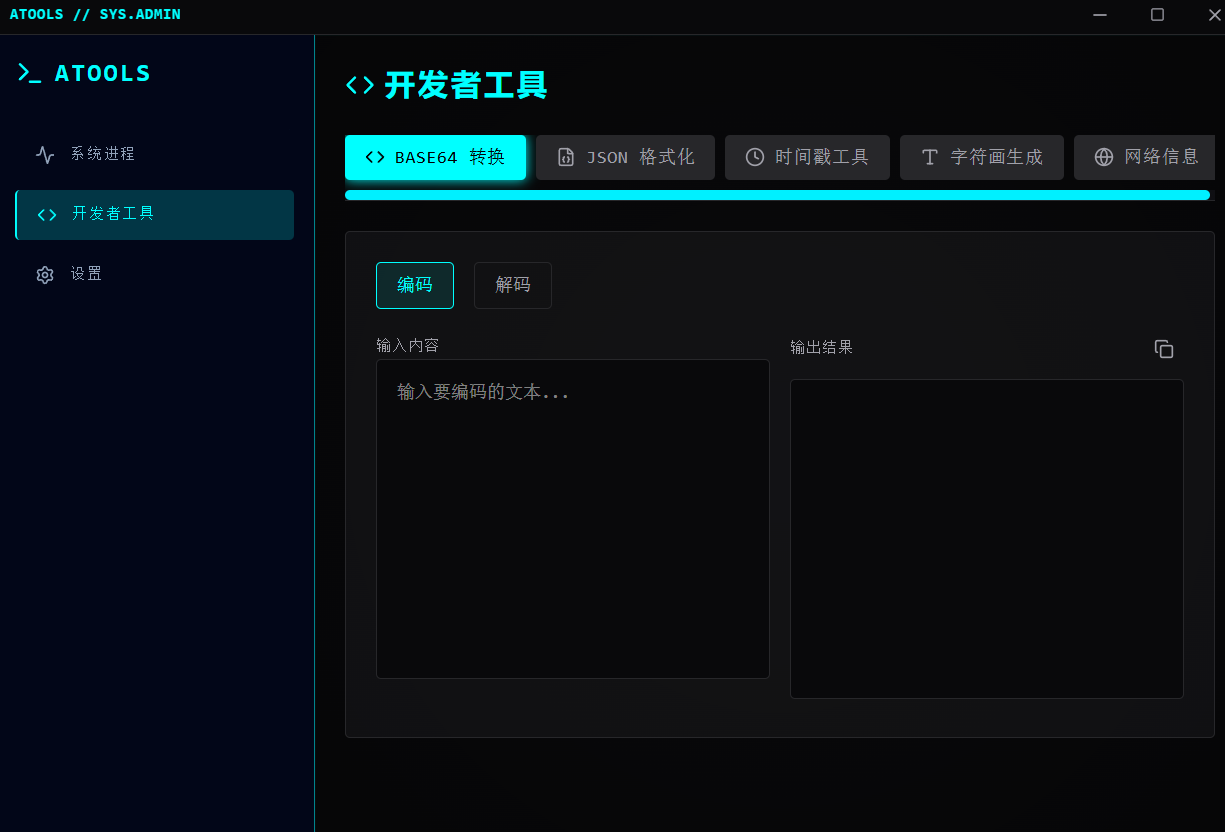Click ATOOLS // SYS.ADMIN window title
Screen dimensions: 1225x832
pos(95,14)
